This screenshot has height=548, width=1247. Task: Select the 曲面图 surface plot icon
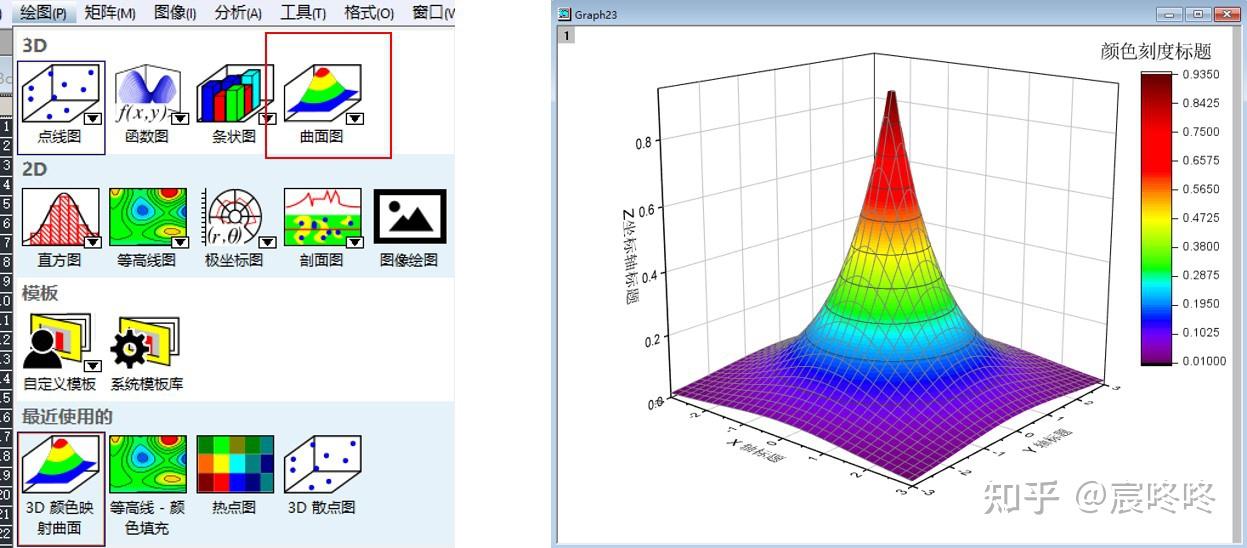click(322, 94)
